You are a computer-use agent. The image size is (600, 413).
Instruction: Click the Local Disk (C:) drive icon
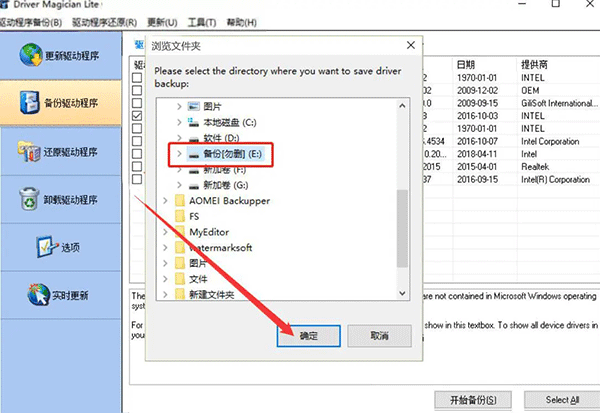pos(194,122)
